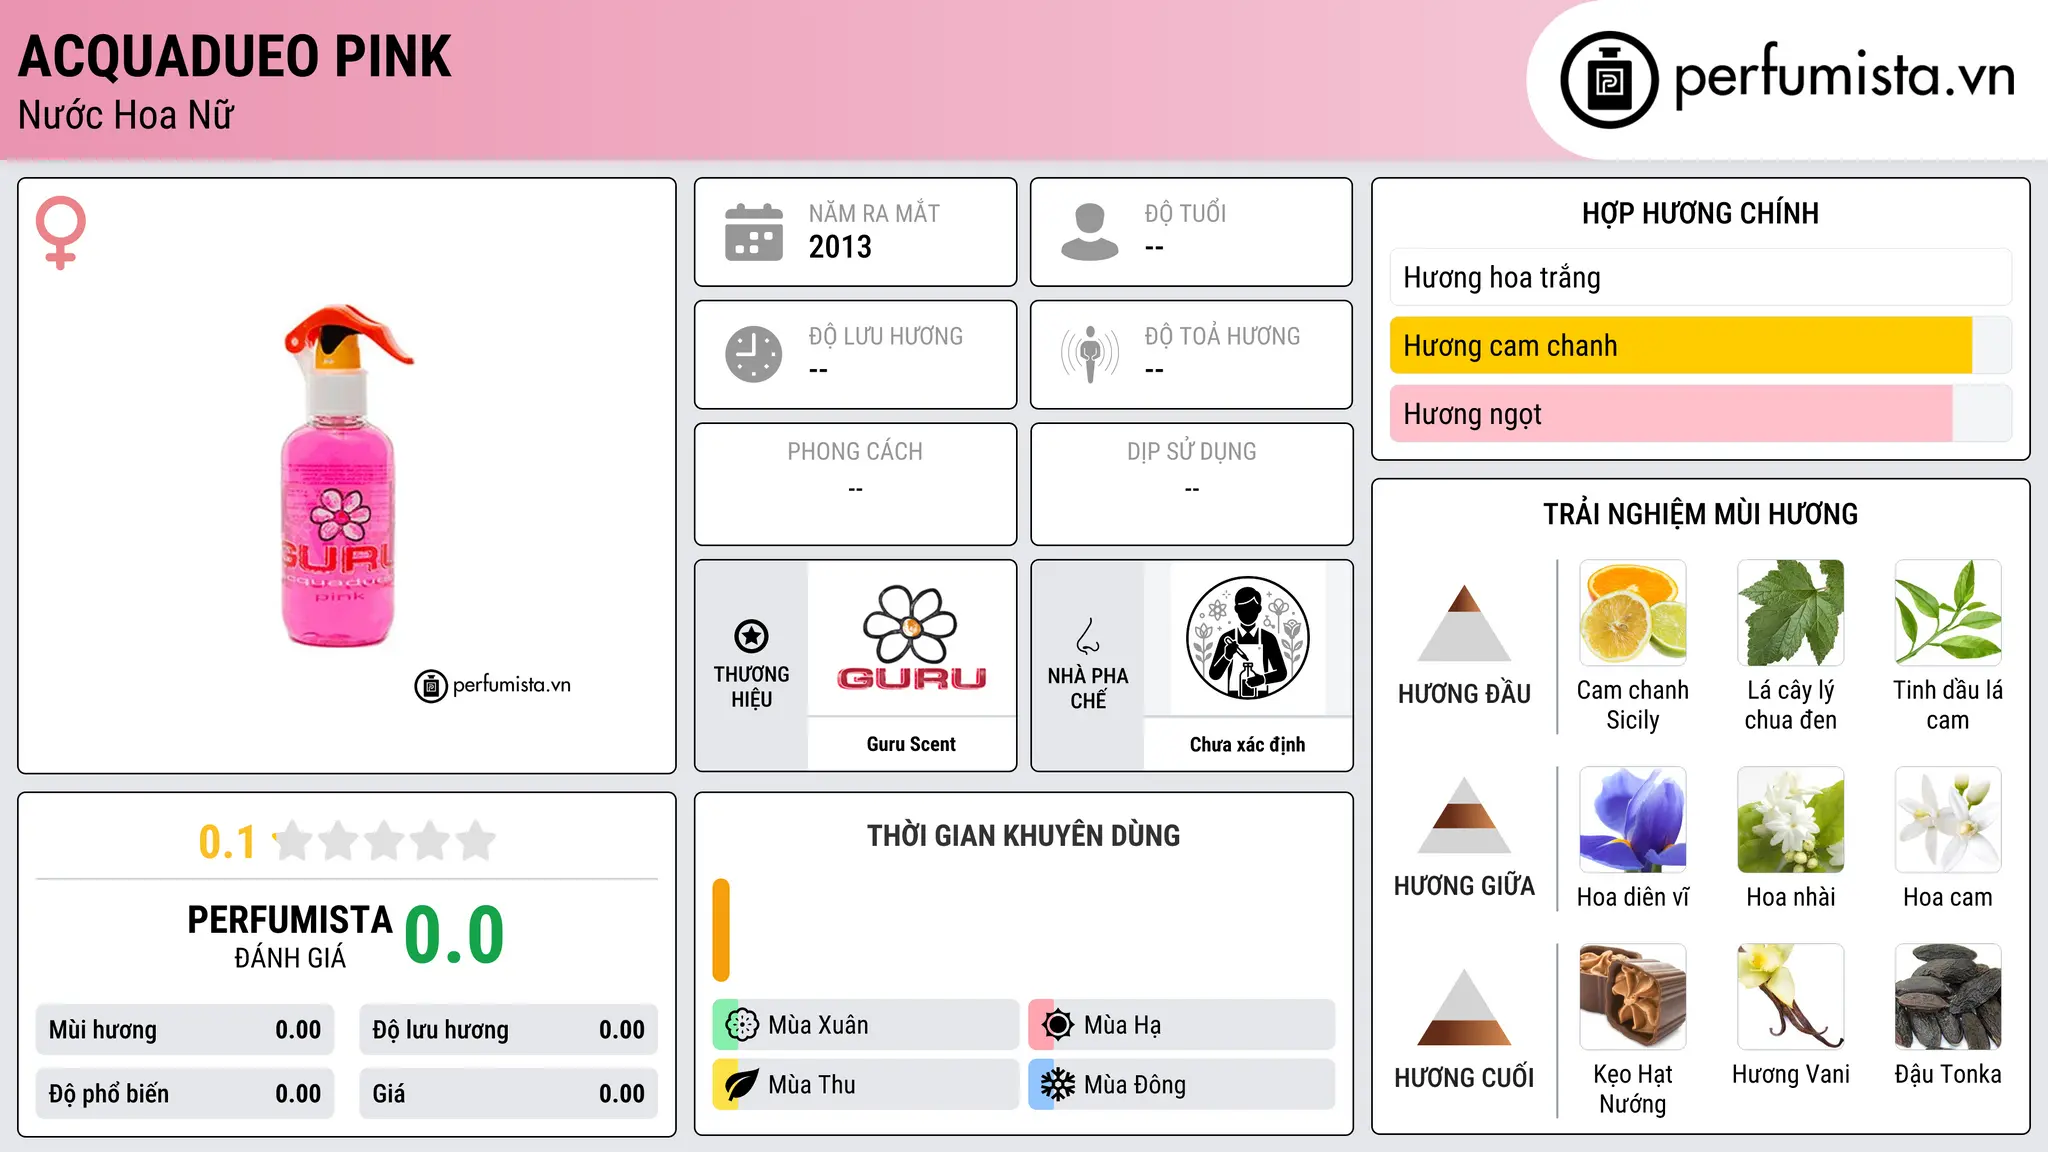Click the calendar icon beside Năm ra mắt

tap(754, 232)
